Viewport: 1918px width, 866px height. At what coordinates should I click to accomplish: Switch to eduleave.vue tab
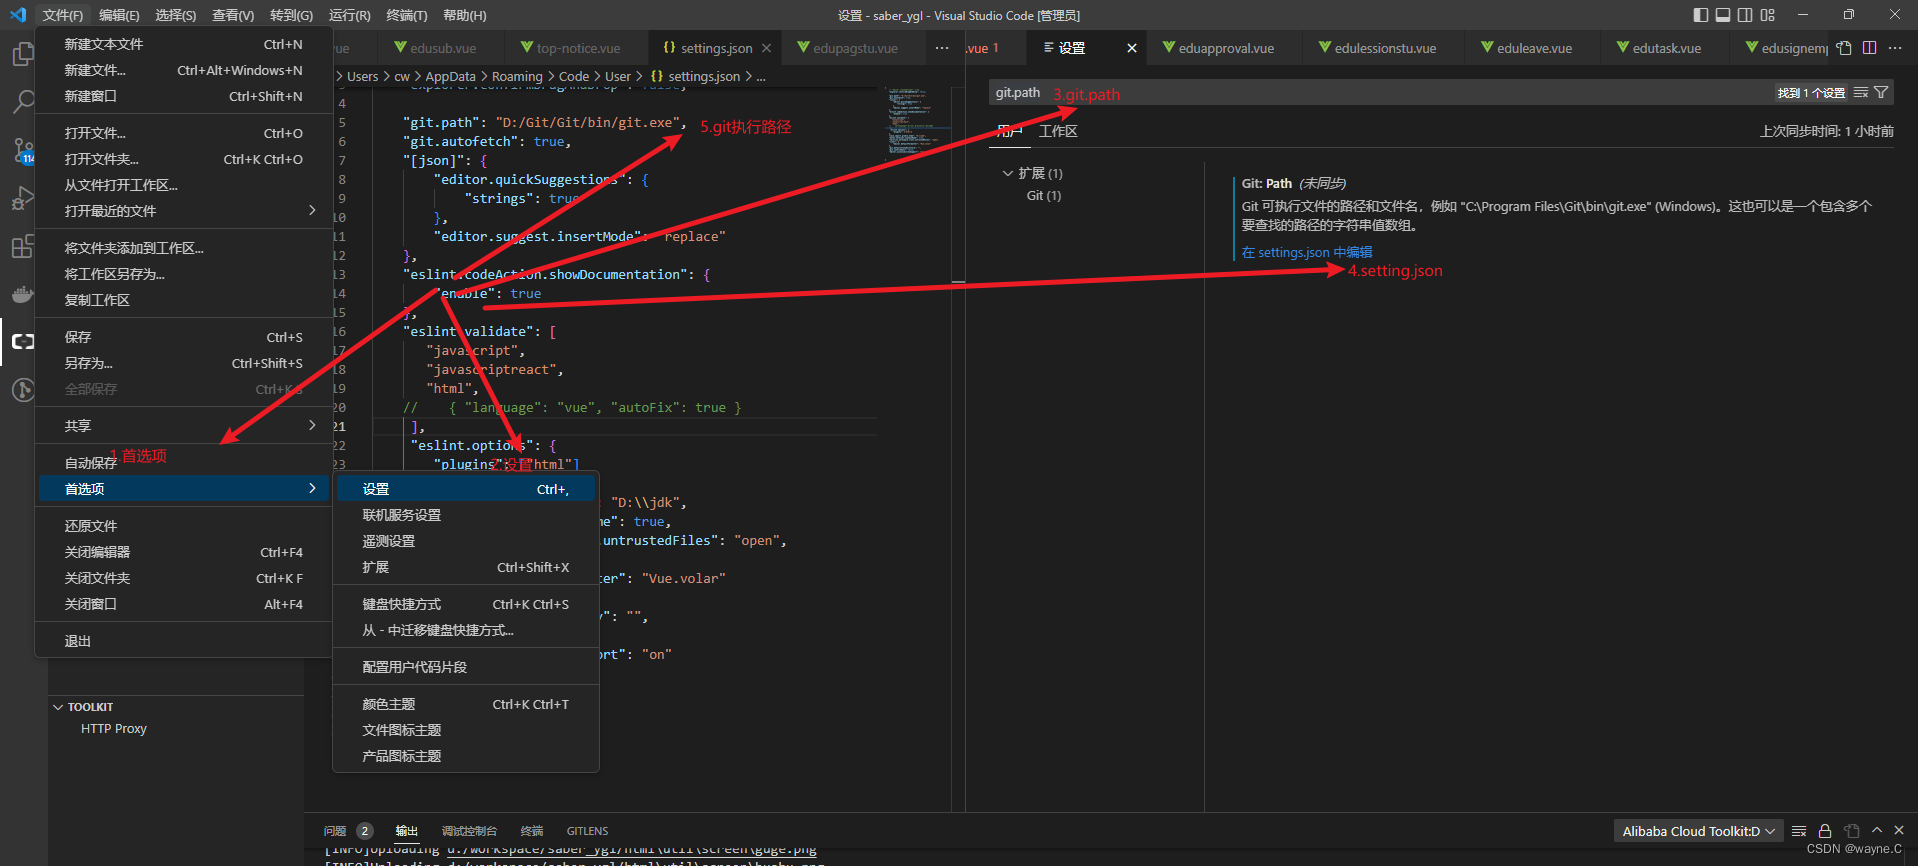coord(1533,48)
